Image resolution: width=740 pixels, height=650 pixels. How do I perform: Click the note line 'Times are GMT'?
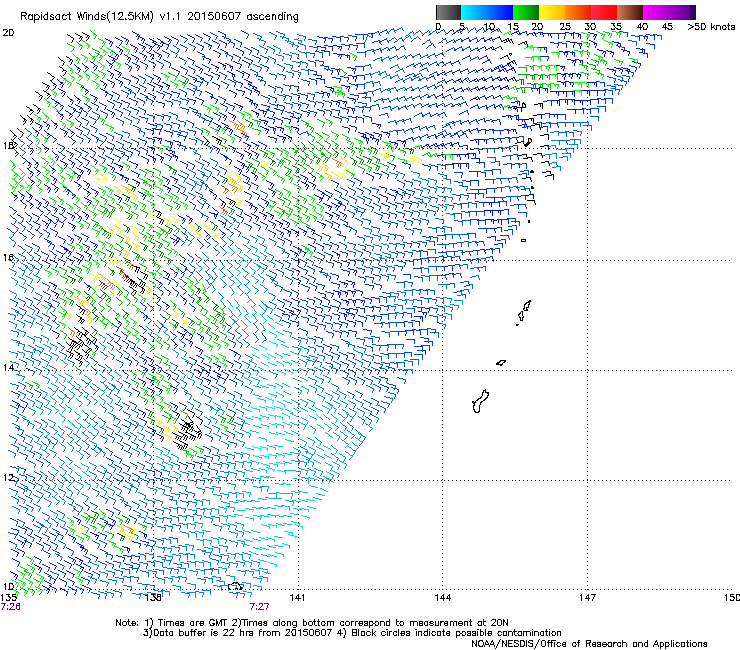point(193,623)
